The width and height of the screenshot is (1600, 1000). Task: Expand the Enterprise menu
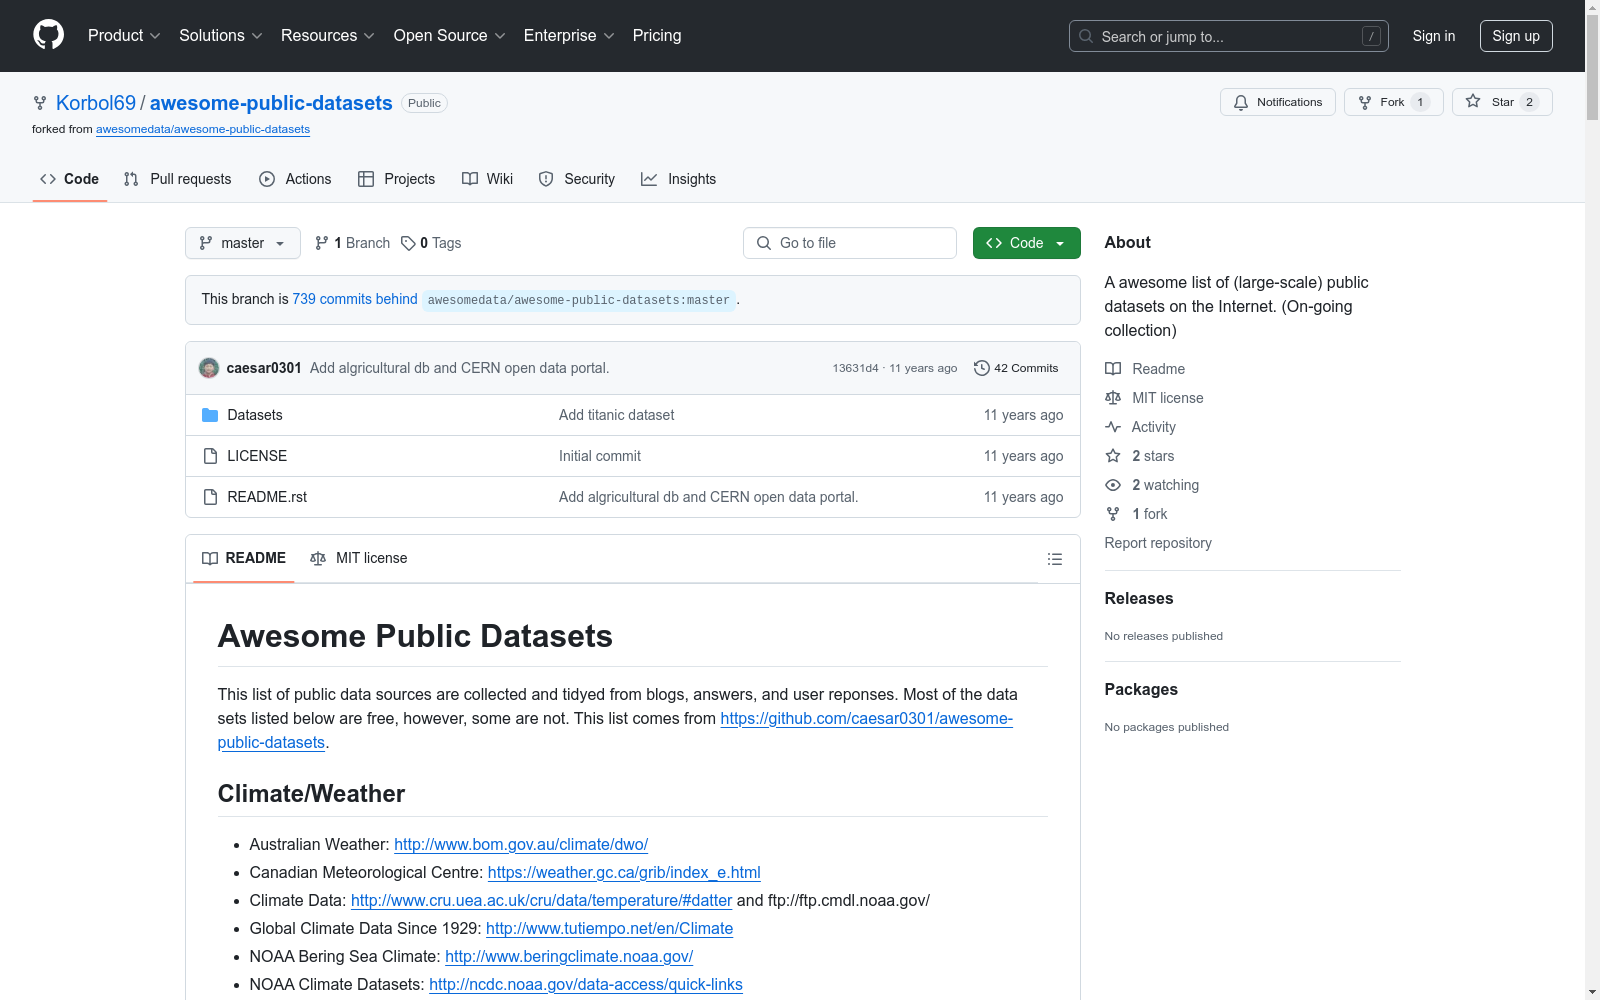[x=569, y=35]
